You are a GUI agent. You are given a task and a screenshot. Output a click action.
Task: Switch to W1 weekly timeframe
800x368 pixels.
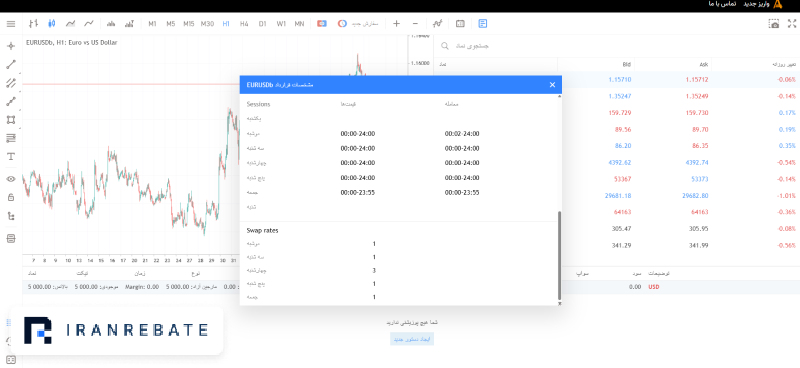(x=281, y=23)
